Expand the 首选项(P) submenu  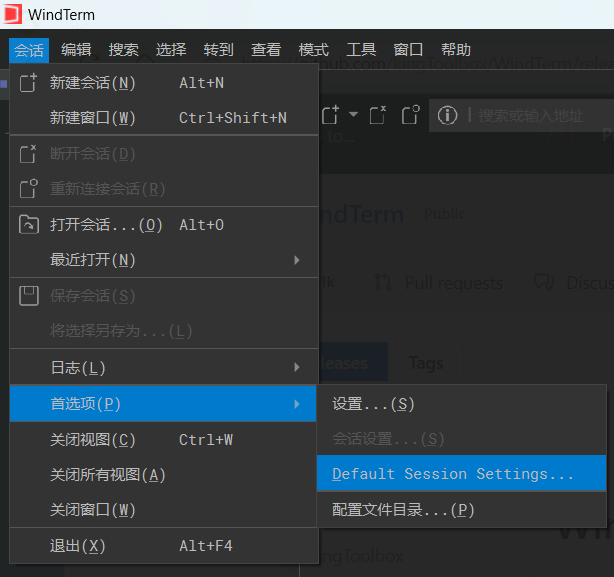click(163, 404)
